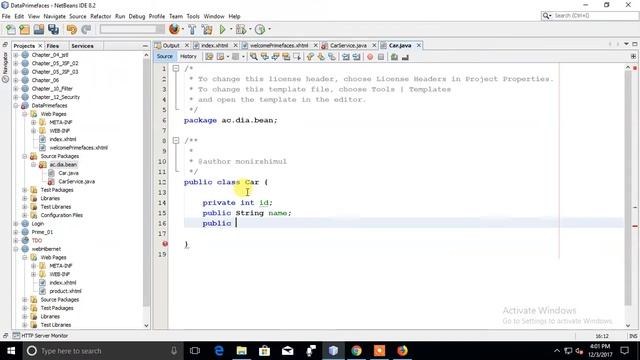Click the green Run Project arrow
Screen dimensions: 640x360
click(222, 29)
